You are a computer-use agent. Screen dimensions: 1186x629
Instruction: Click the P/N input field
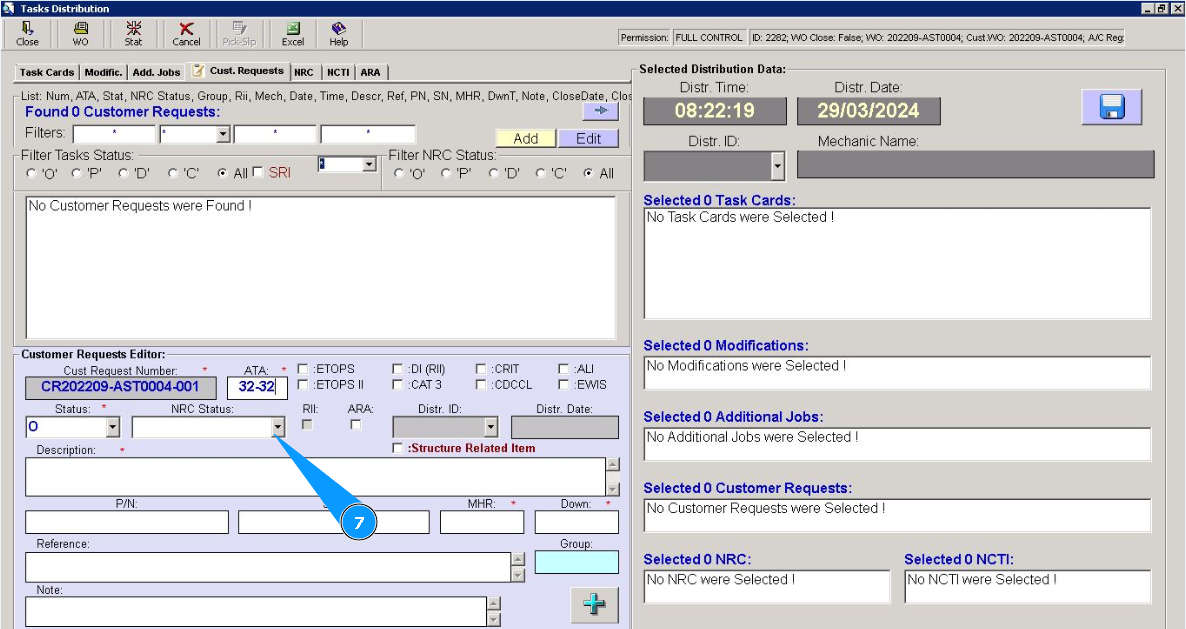click(126, 522)
